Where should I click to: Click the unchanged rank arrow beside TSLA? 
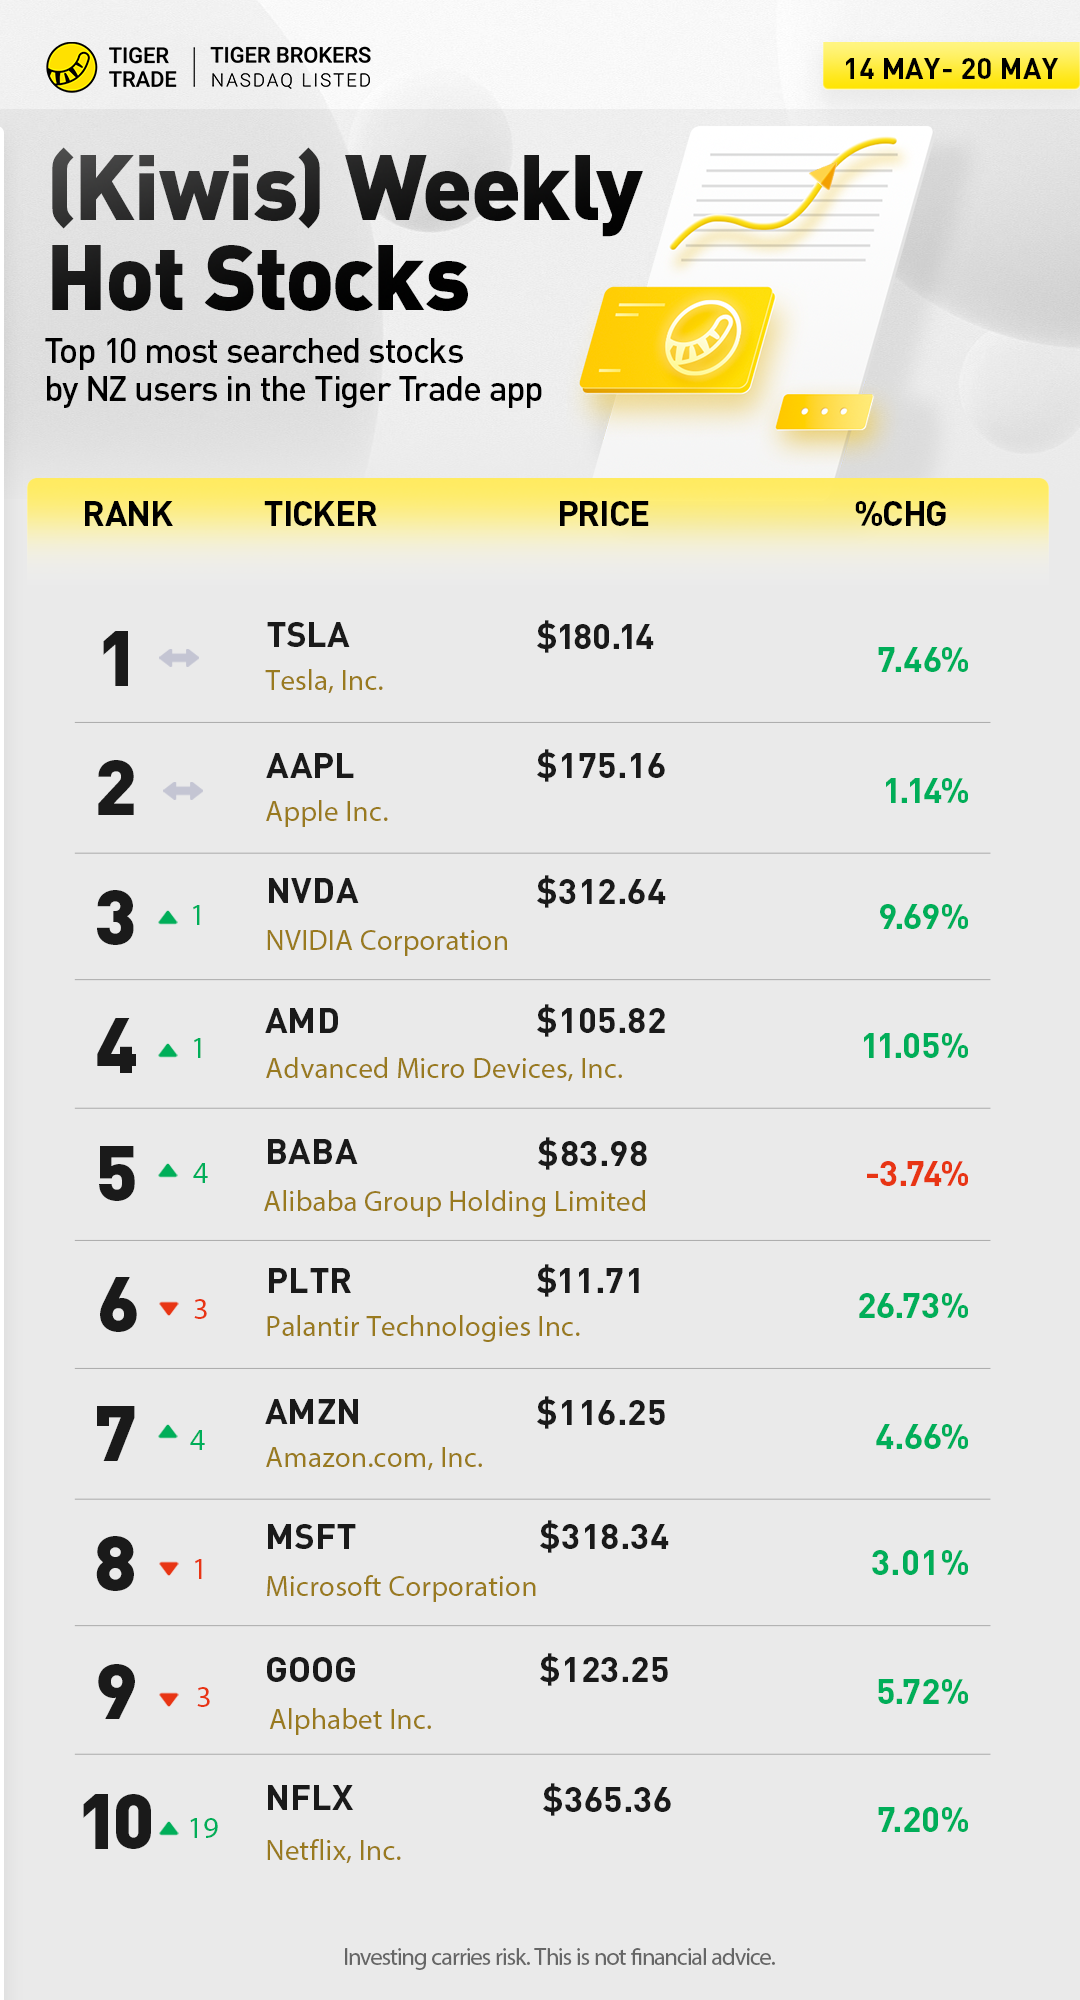[179, 658]
